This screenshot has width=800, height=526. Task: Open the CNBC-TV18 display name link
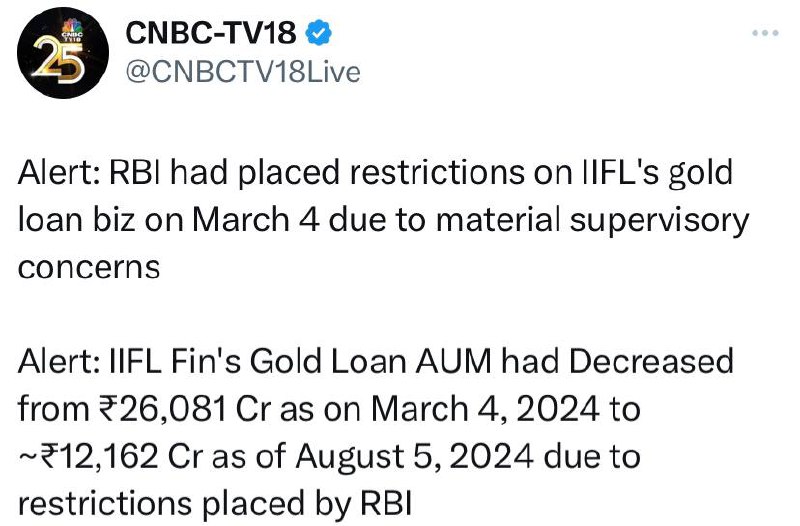tap(211, 33)
